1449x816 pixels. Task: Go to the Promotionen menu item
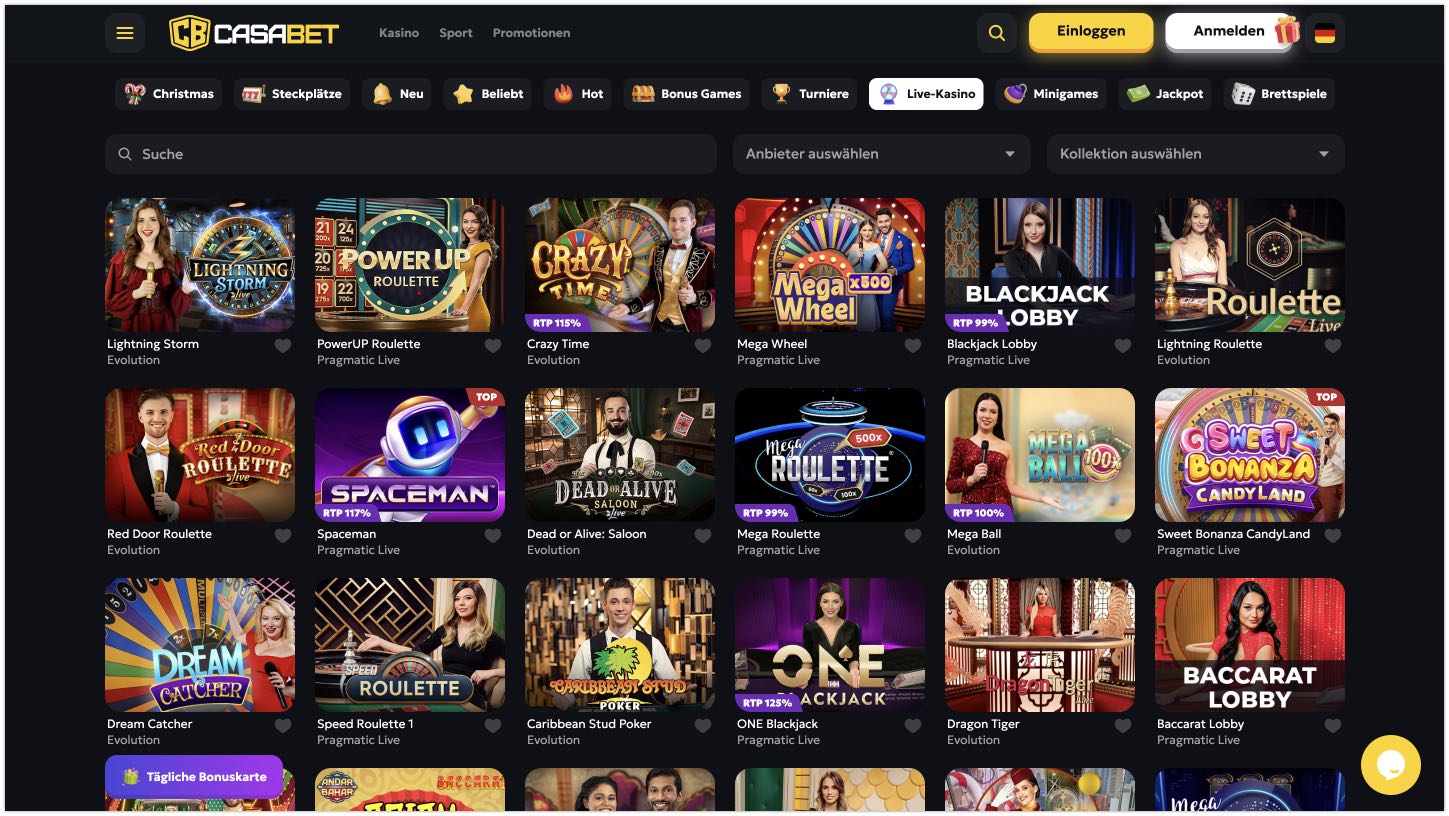click(531, 33)
